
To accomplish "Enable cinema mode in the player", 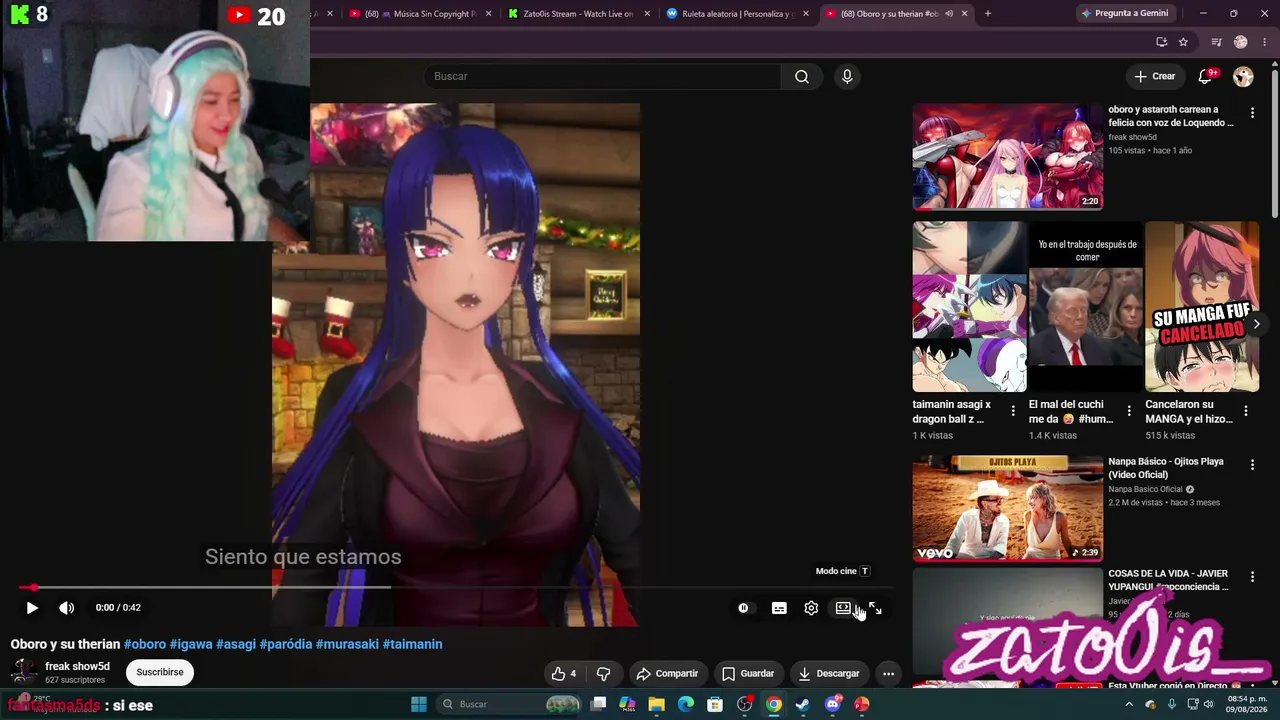I will click(x=843, y=608).
